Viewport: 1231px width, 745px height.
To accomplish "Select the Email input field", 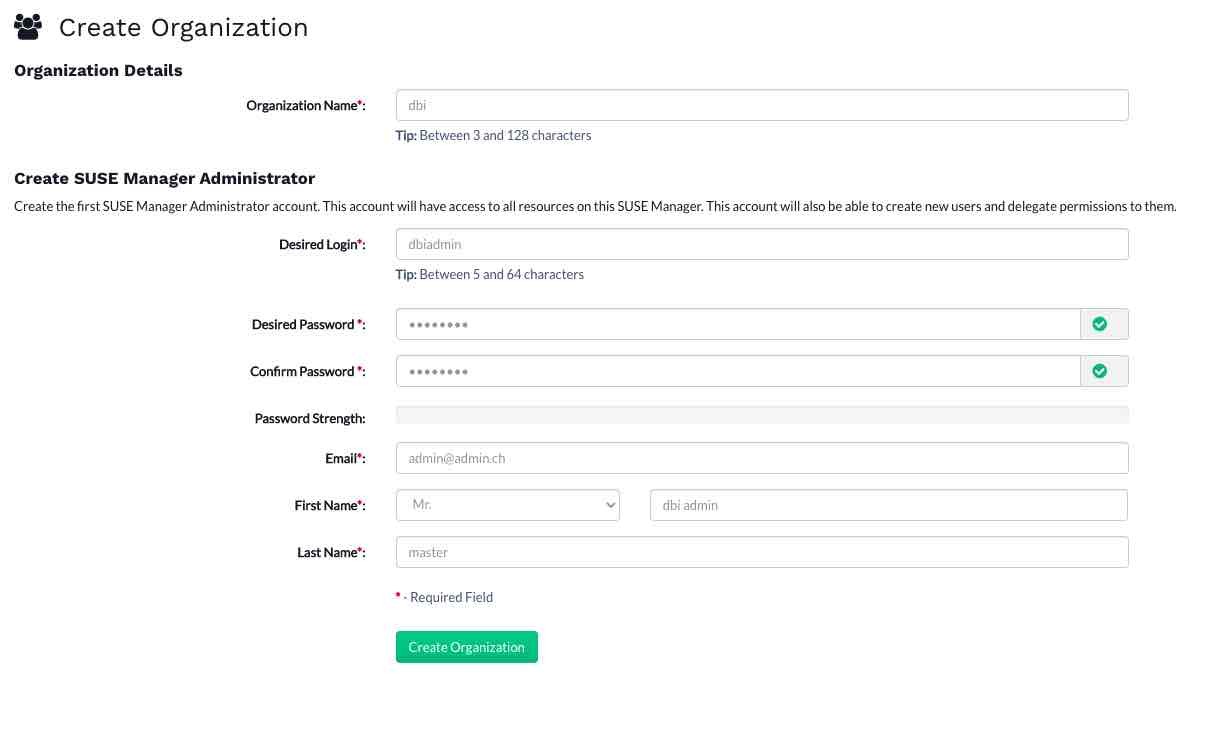I will click(762, 458).
